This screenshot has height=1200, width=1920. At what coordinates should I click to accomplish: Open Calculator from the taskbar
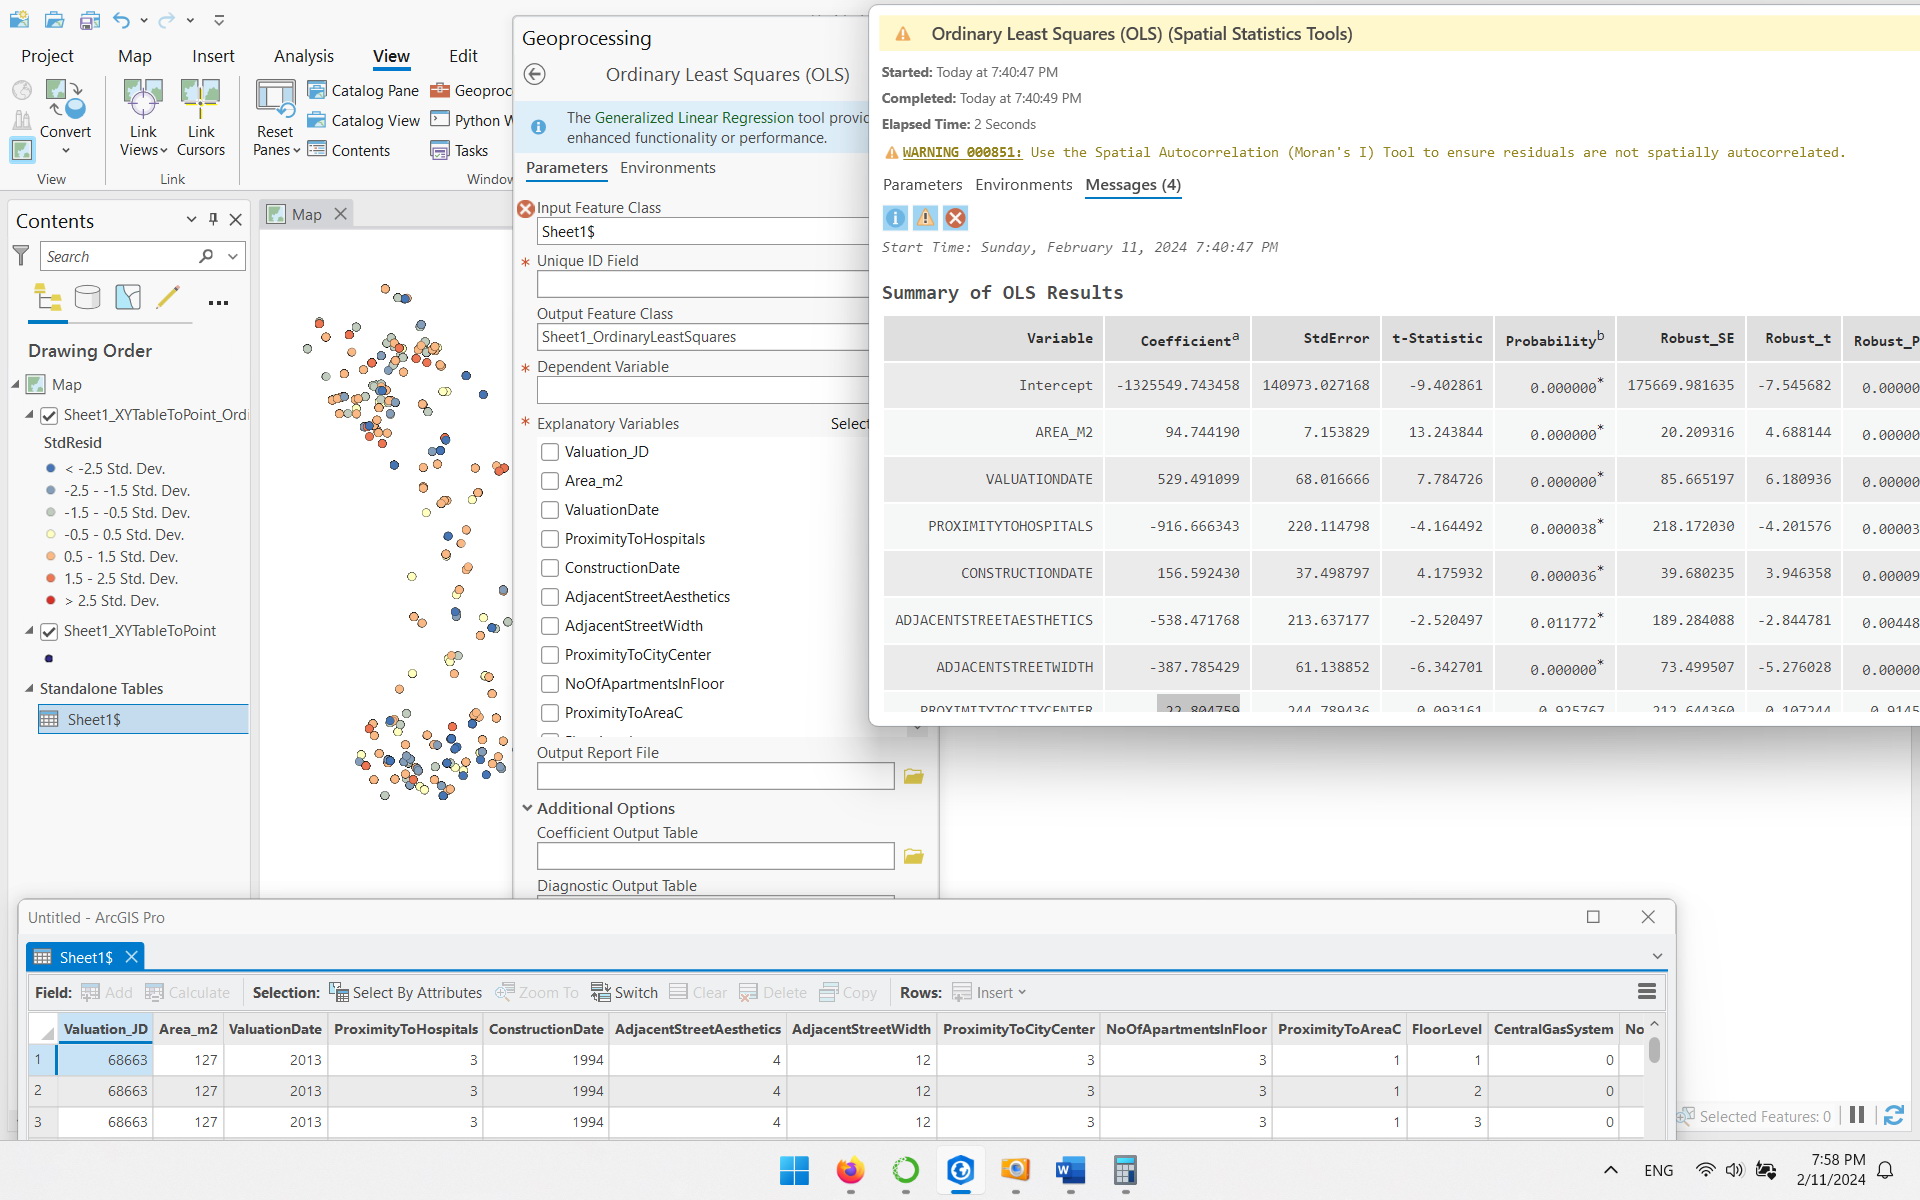point(1125,1170)
